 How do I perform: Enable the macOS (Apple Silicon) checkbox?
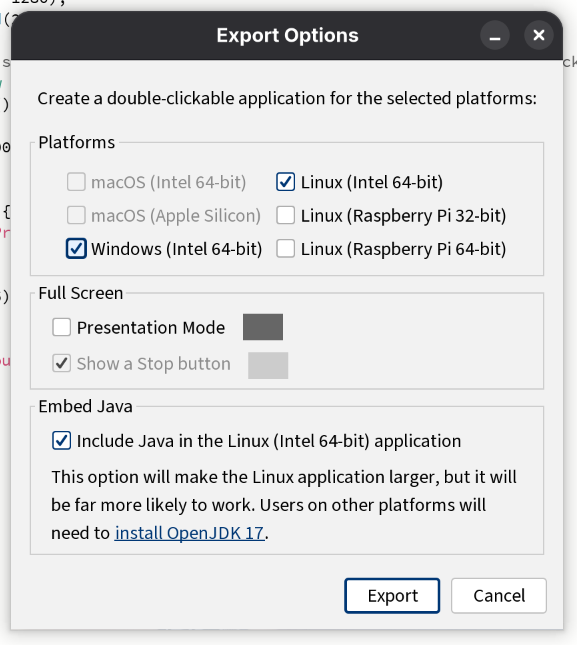[x=76, y=215]
